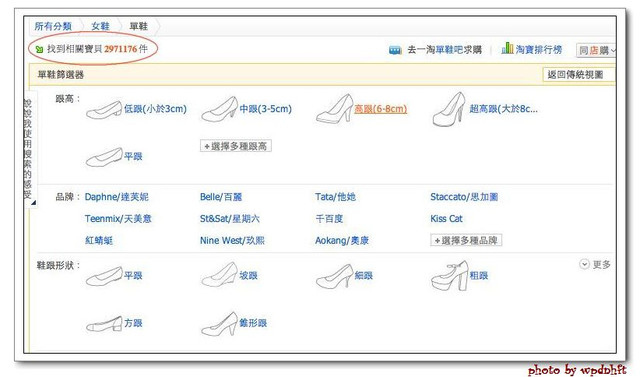This screenshot has width=640, height=377.
Task: Select 高跟(6-8cm) text link
Action: [380, 109]
